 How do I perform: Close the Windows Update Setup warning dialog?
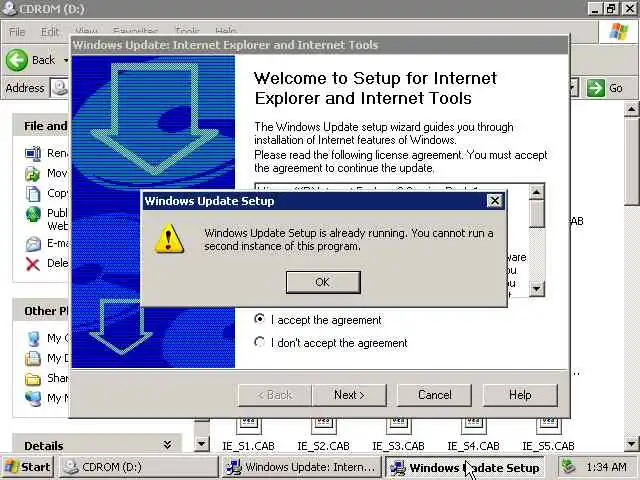tap(494, 200)
